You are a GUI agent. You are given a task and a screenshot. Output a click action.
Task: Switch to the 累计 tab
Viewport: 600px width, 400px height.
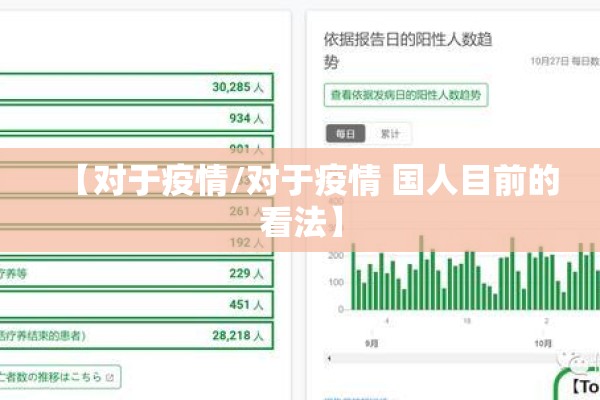coord(390,134)
